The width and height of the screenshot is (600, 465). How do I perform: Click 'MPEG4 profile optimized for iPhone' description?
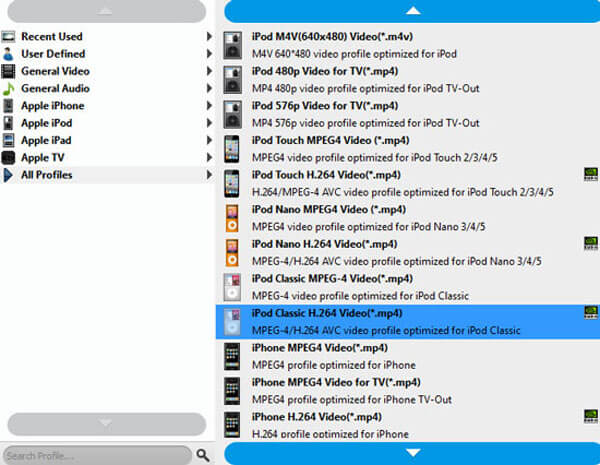coord(334,365)
